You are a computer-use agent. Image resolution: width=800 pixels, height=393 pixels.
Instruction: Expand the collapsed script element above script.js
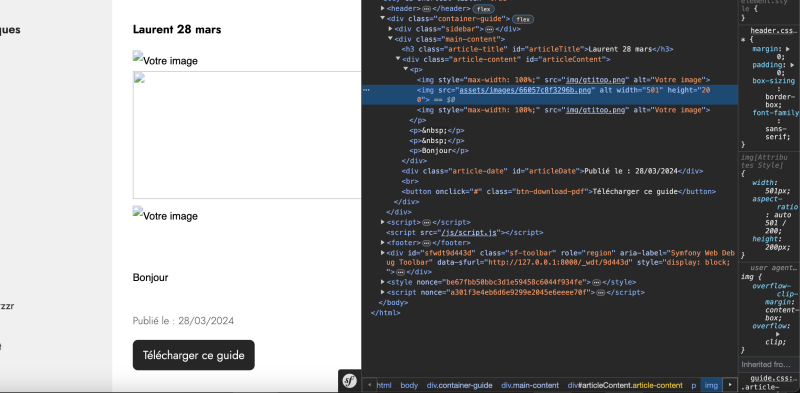click(x=383, y=222)
